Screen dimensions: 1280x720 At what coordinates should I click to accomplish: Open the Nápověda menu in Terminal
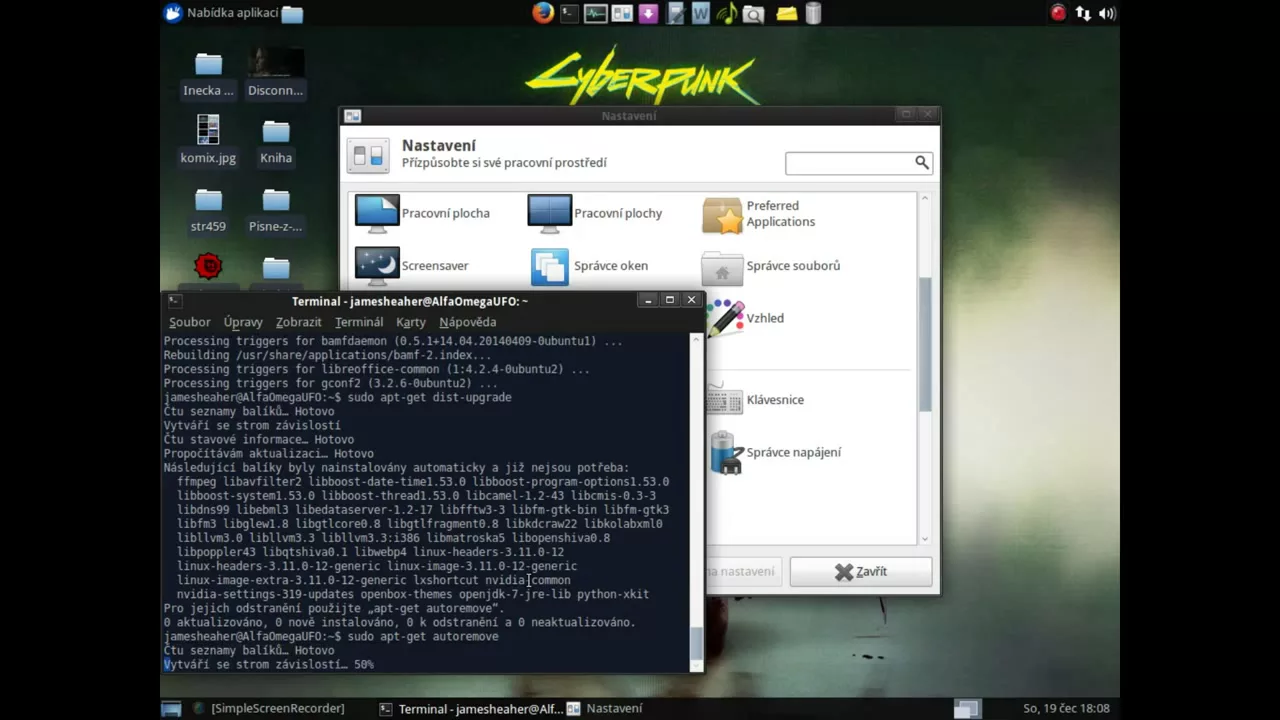(467, 322)
